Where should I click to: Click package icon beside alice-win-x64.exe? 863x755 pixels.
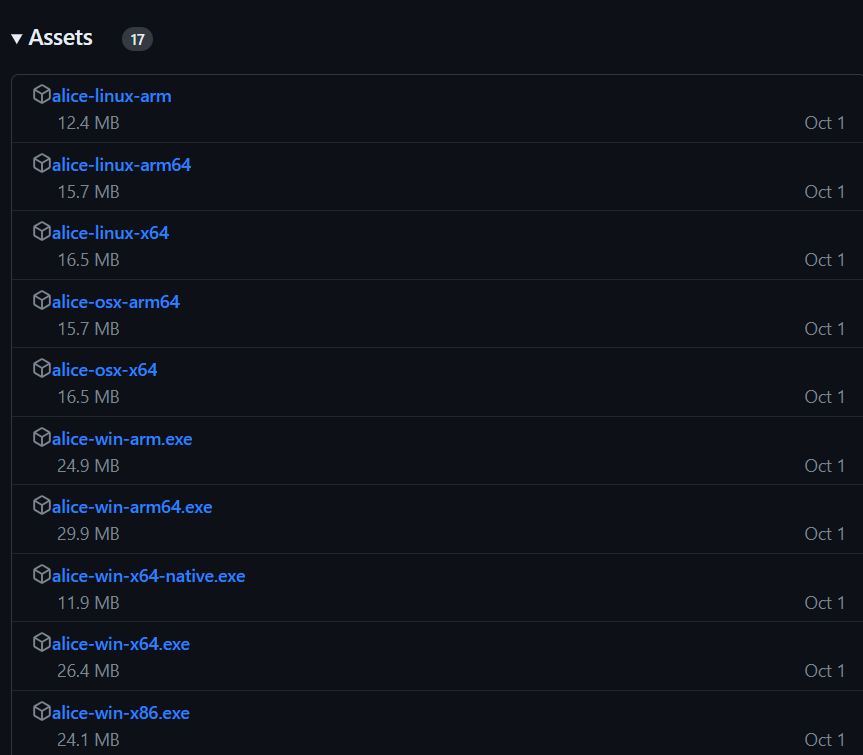tap(41, 643)
